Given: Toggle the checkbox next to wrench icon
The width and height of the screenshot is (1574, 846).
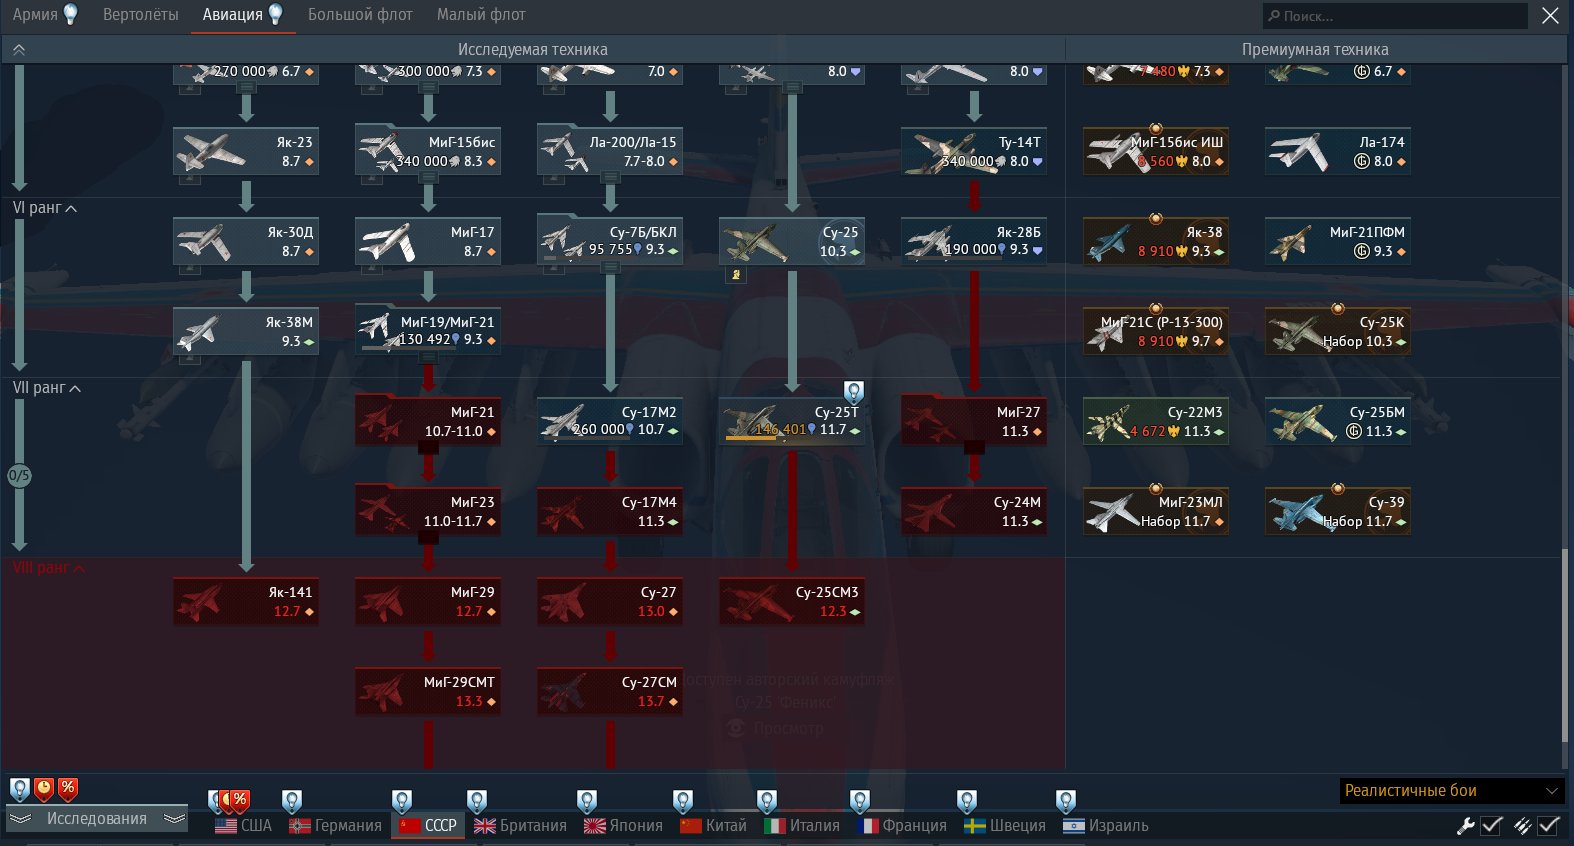Looking at the screenshot, I should click(1491, 825).
